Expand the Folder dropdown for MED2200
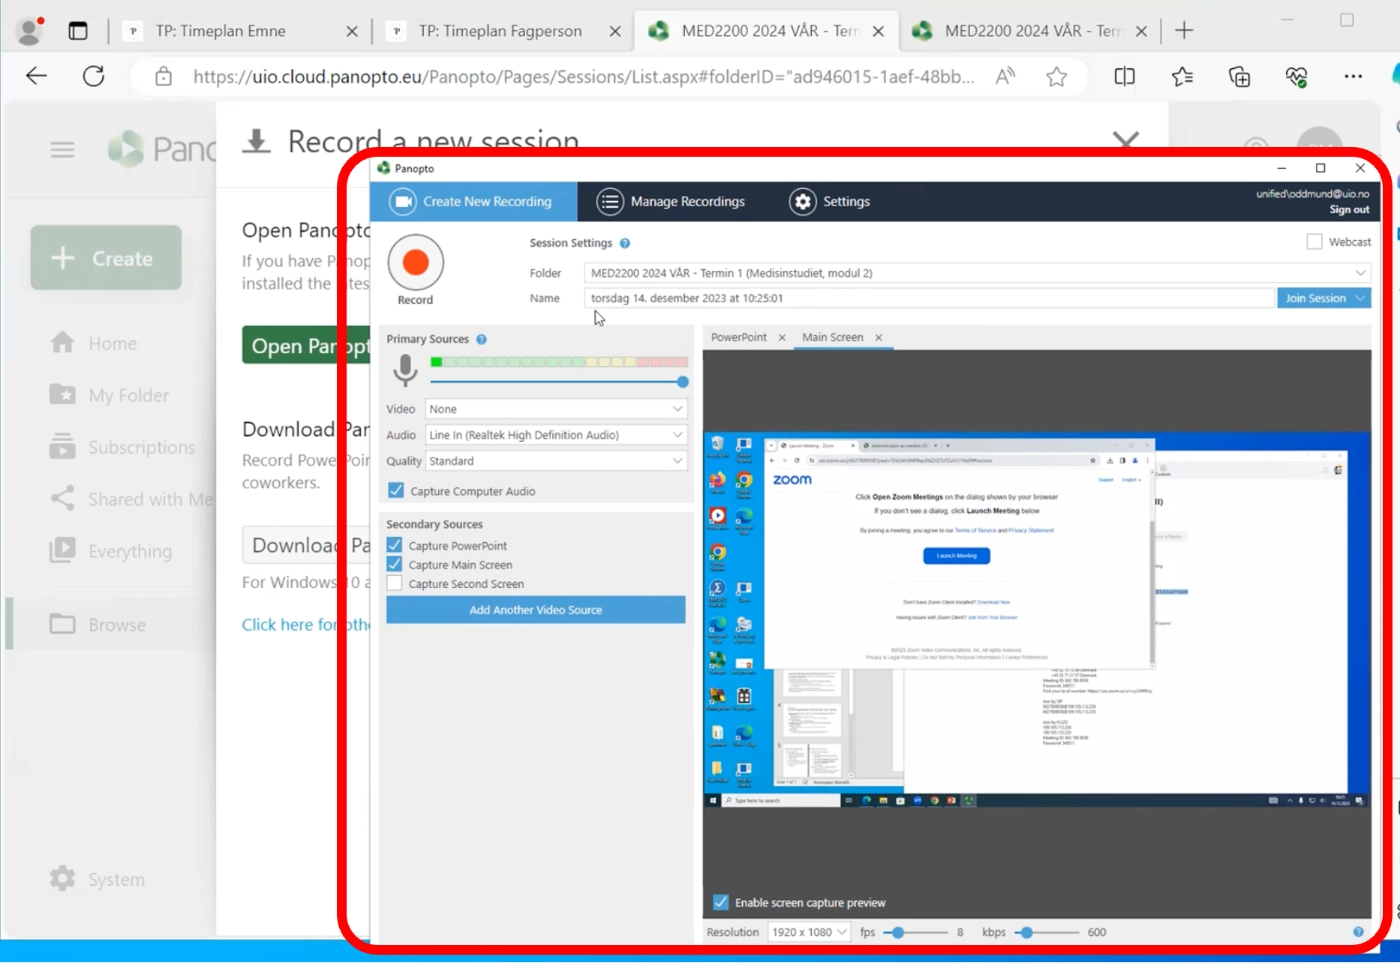The width and height of the screenshot is (1400, 978). click(x=1360, y=273)
